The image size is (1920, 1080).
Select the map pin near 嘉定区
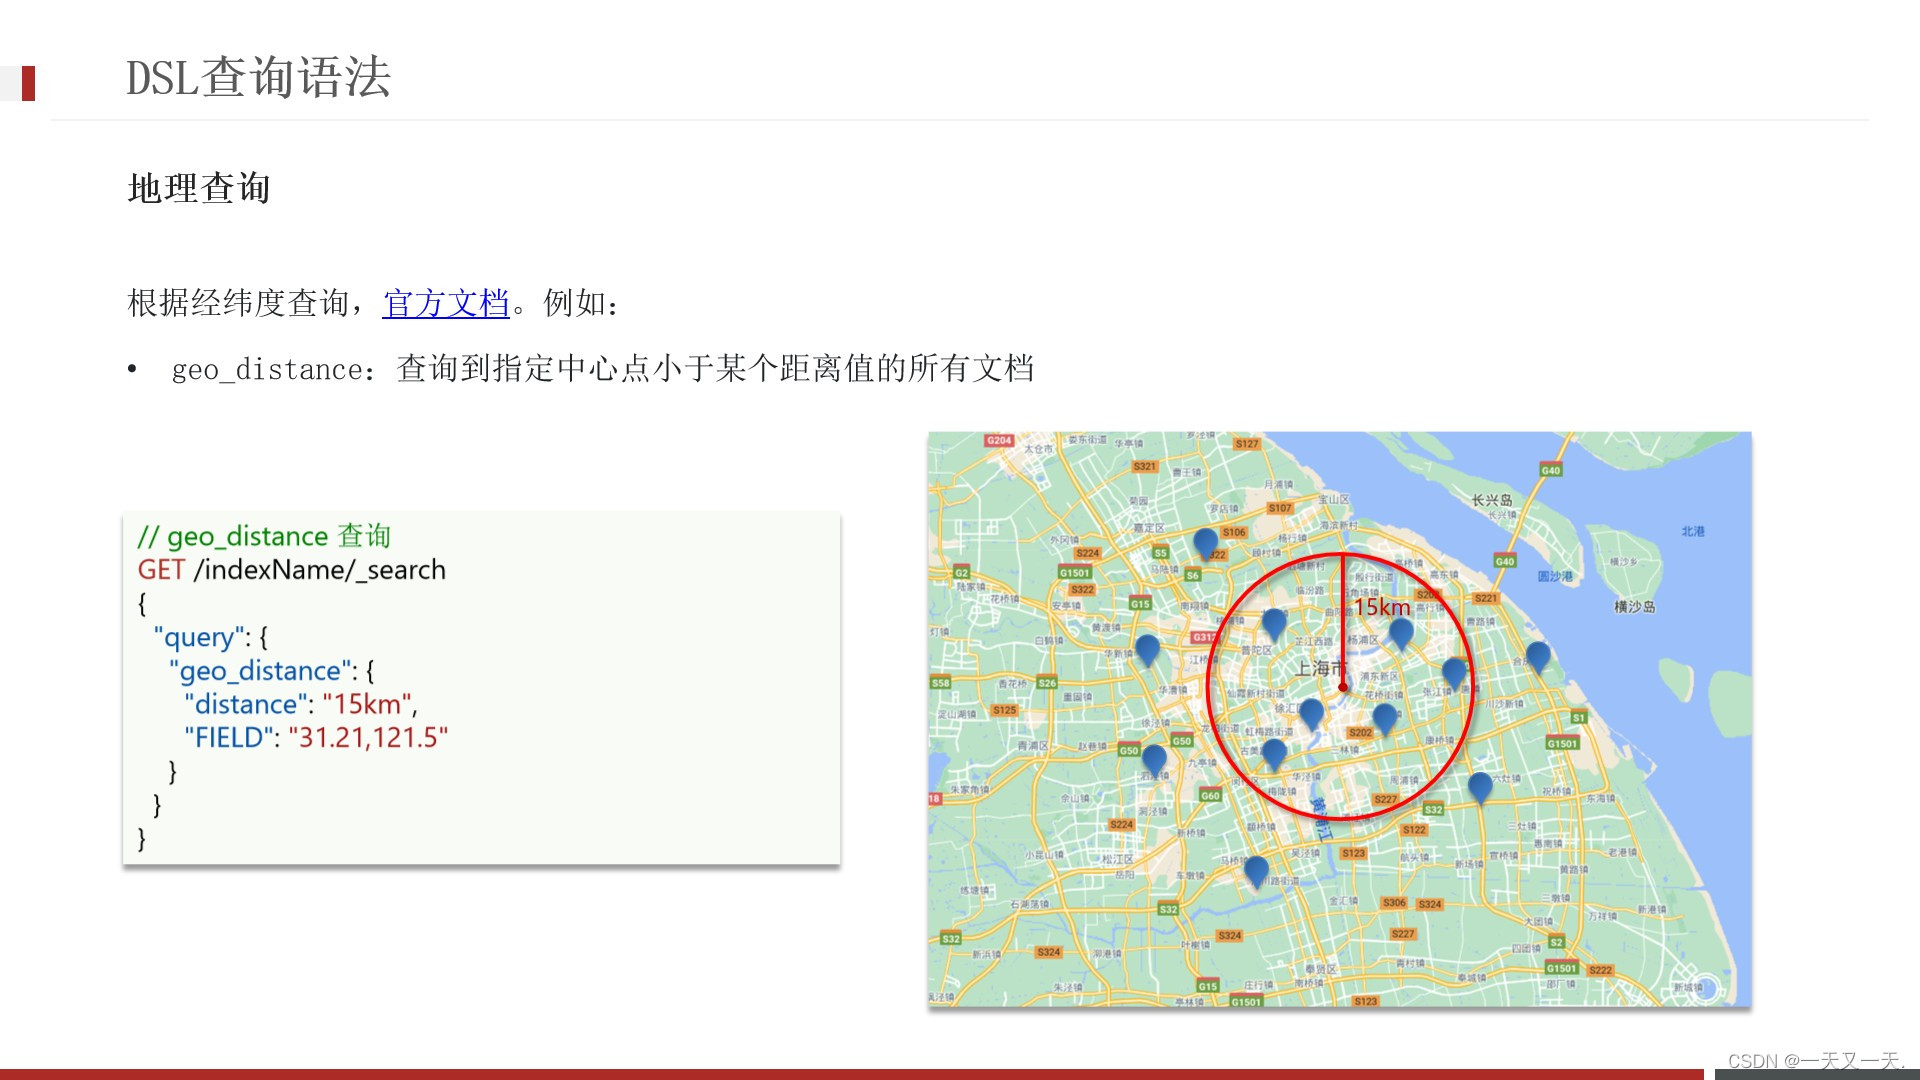[1204, 544]
